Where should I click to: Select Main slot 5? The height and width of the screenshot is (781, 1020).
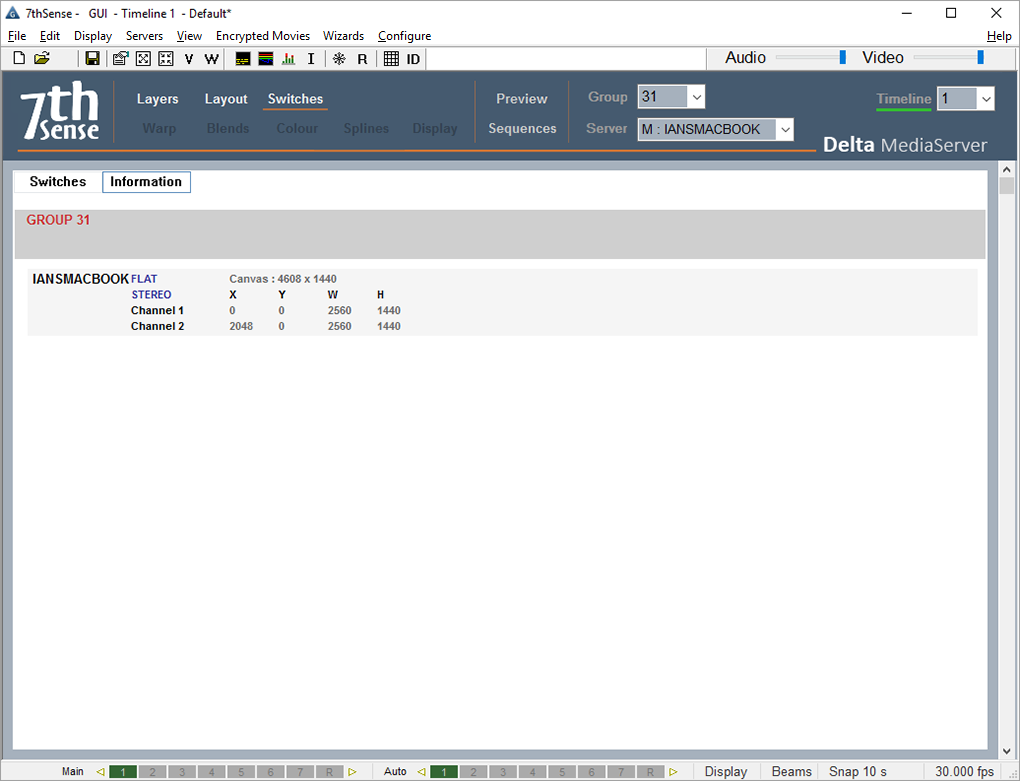click(x=241, y=772)
